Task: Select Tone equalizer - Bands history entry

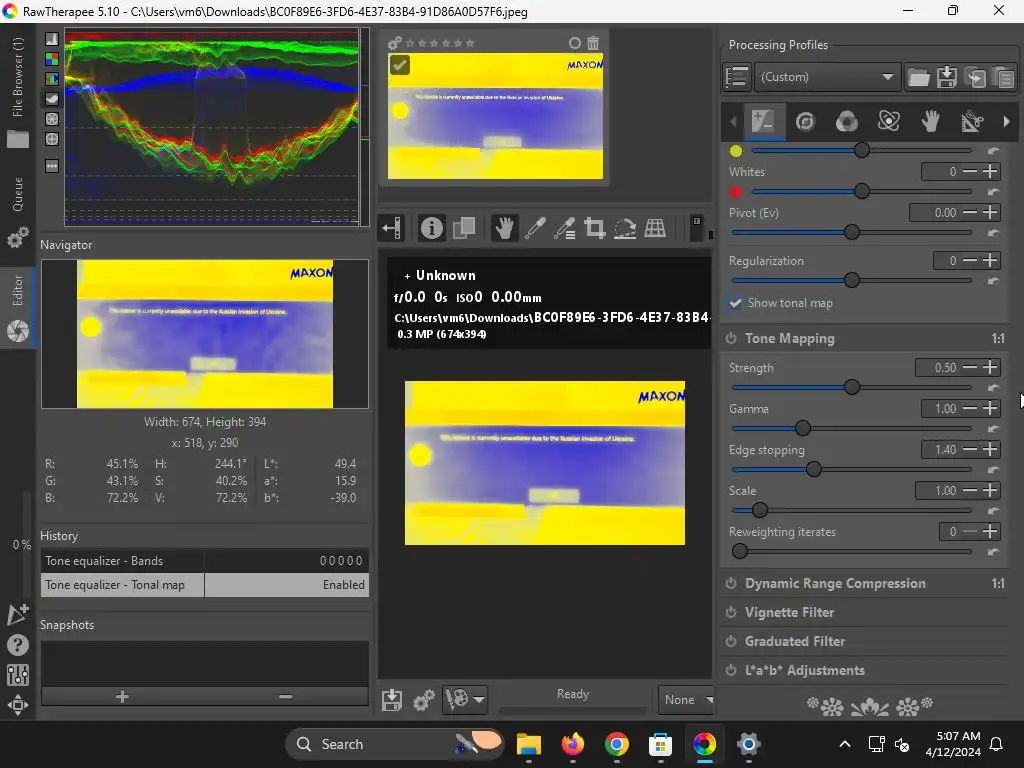Action: point(204,561)
